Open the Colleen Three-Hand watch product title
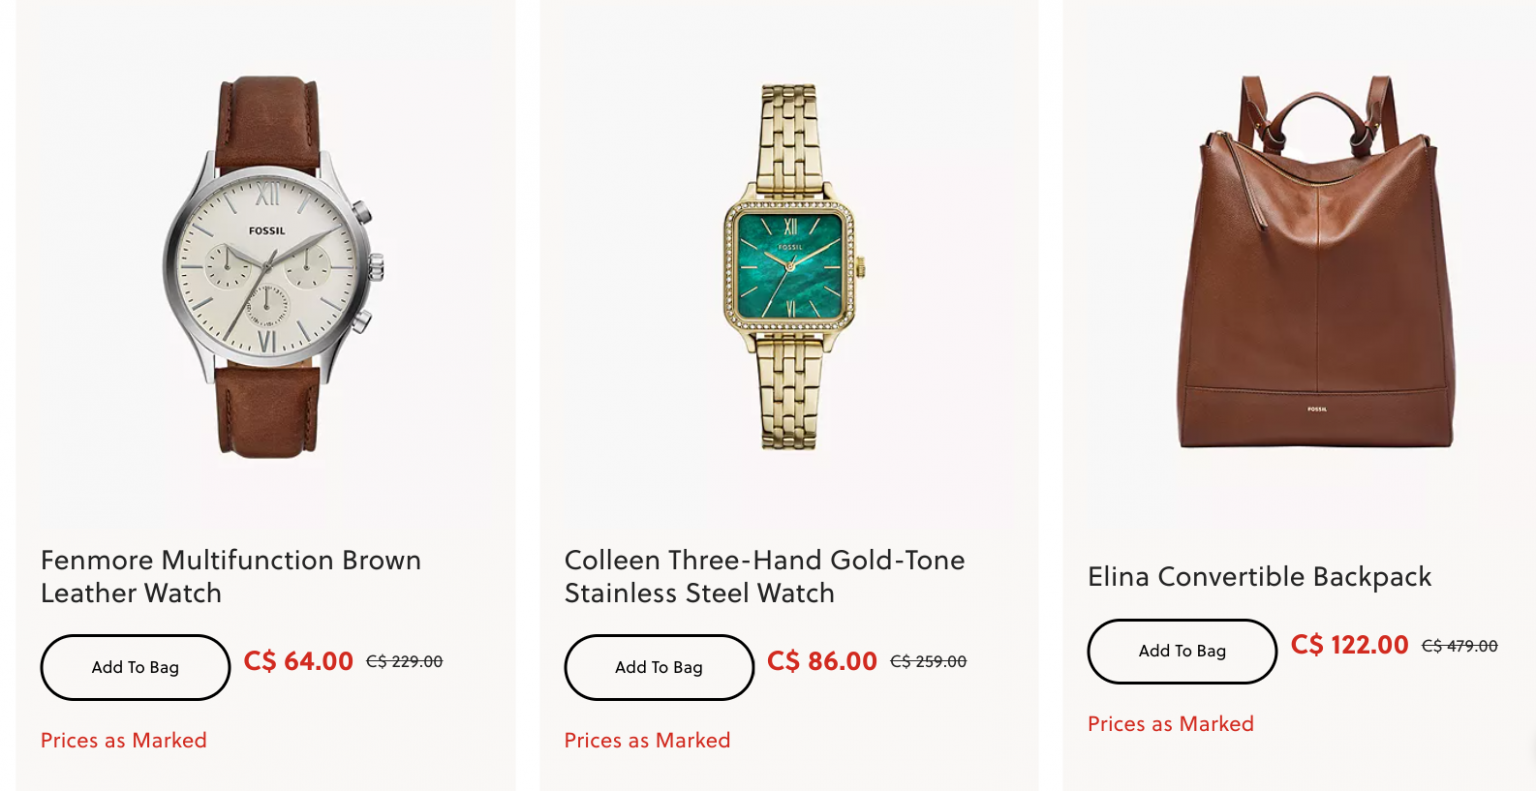1536x791 pixels. tap(765, 576)
